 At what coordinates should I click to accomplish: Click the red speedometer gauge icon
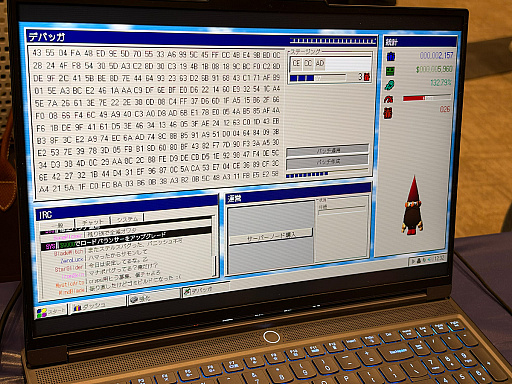pyautogui.click(x=389, y=99)
